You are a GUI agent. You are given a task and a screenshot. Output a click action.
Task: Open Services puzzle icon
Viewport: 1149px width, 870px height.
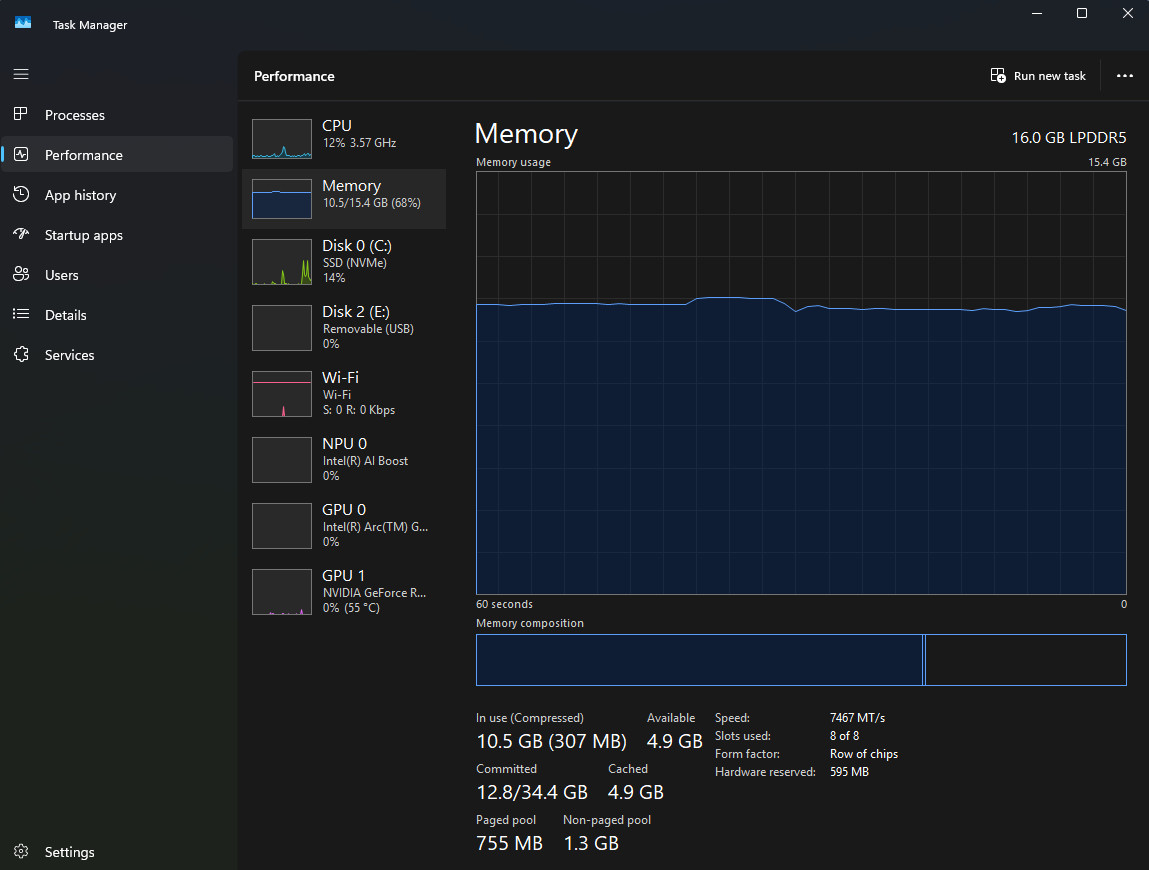coord(21,354)
